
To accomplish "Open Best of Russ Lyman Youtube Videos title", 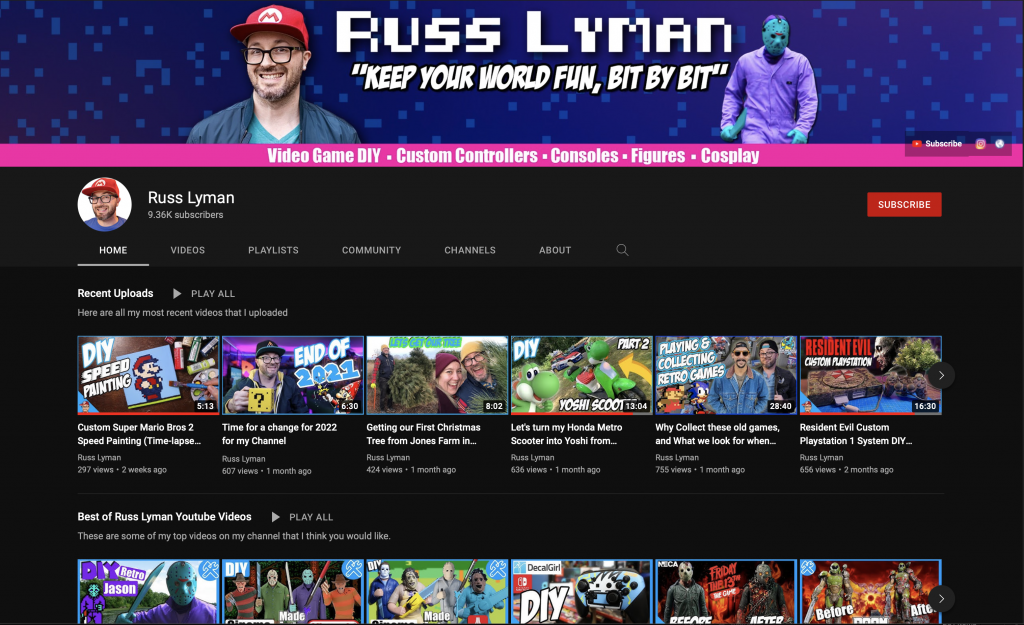I will click(165, 517).
